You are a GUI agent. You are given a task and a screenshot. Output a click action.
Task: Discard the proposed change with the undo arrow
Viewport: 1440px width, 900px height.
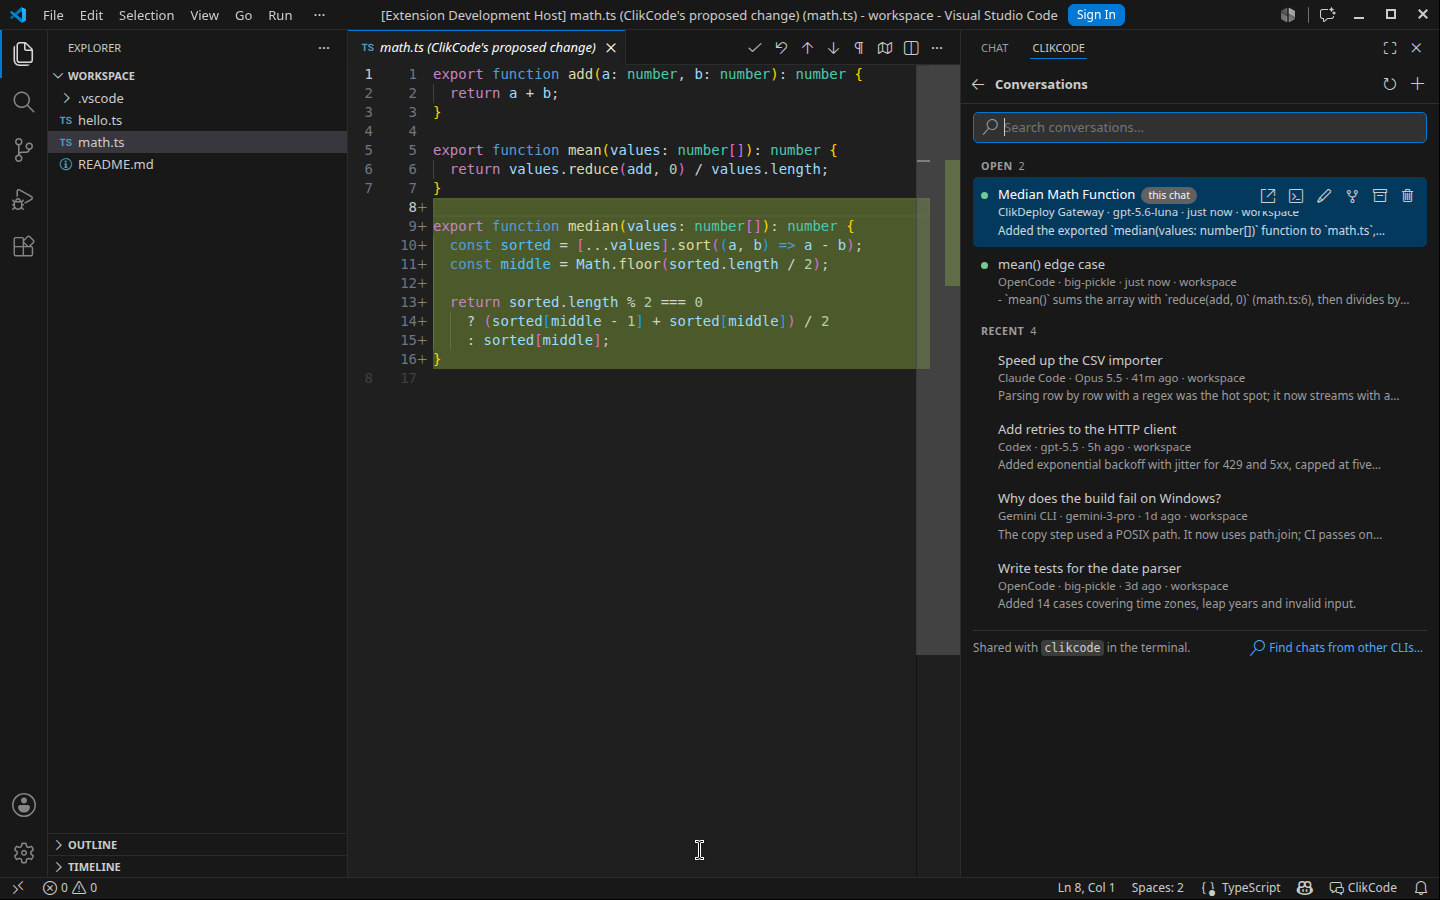(781, 47)
